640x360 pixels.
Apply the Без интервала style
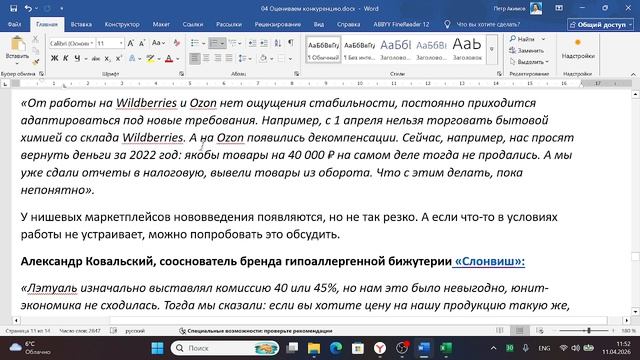tap(359, 49)
